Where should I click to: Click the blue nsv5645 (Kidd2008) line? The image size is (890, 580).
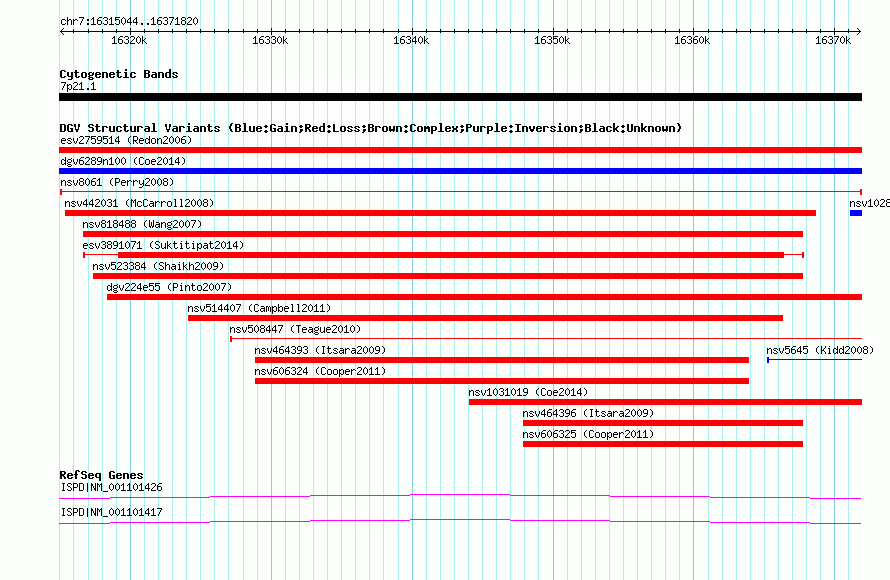click(815, 360)
